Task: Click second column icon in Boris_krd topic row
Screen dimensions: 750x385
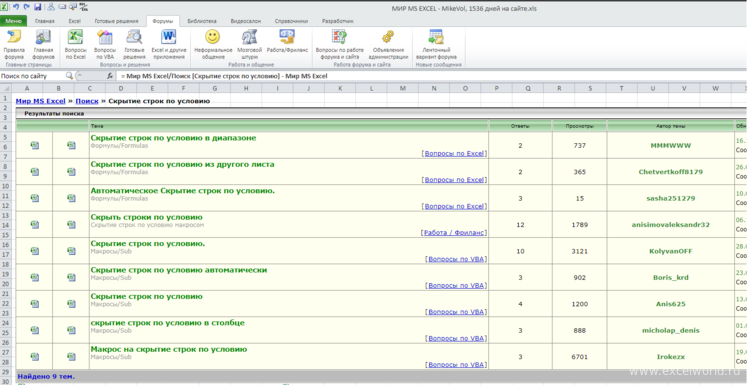Action: pyautogui.click(x=71, y=277)
